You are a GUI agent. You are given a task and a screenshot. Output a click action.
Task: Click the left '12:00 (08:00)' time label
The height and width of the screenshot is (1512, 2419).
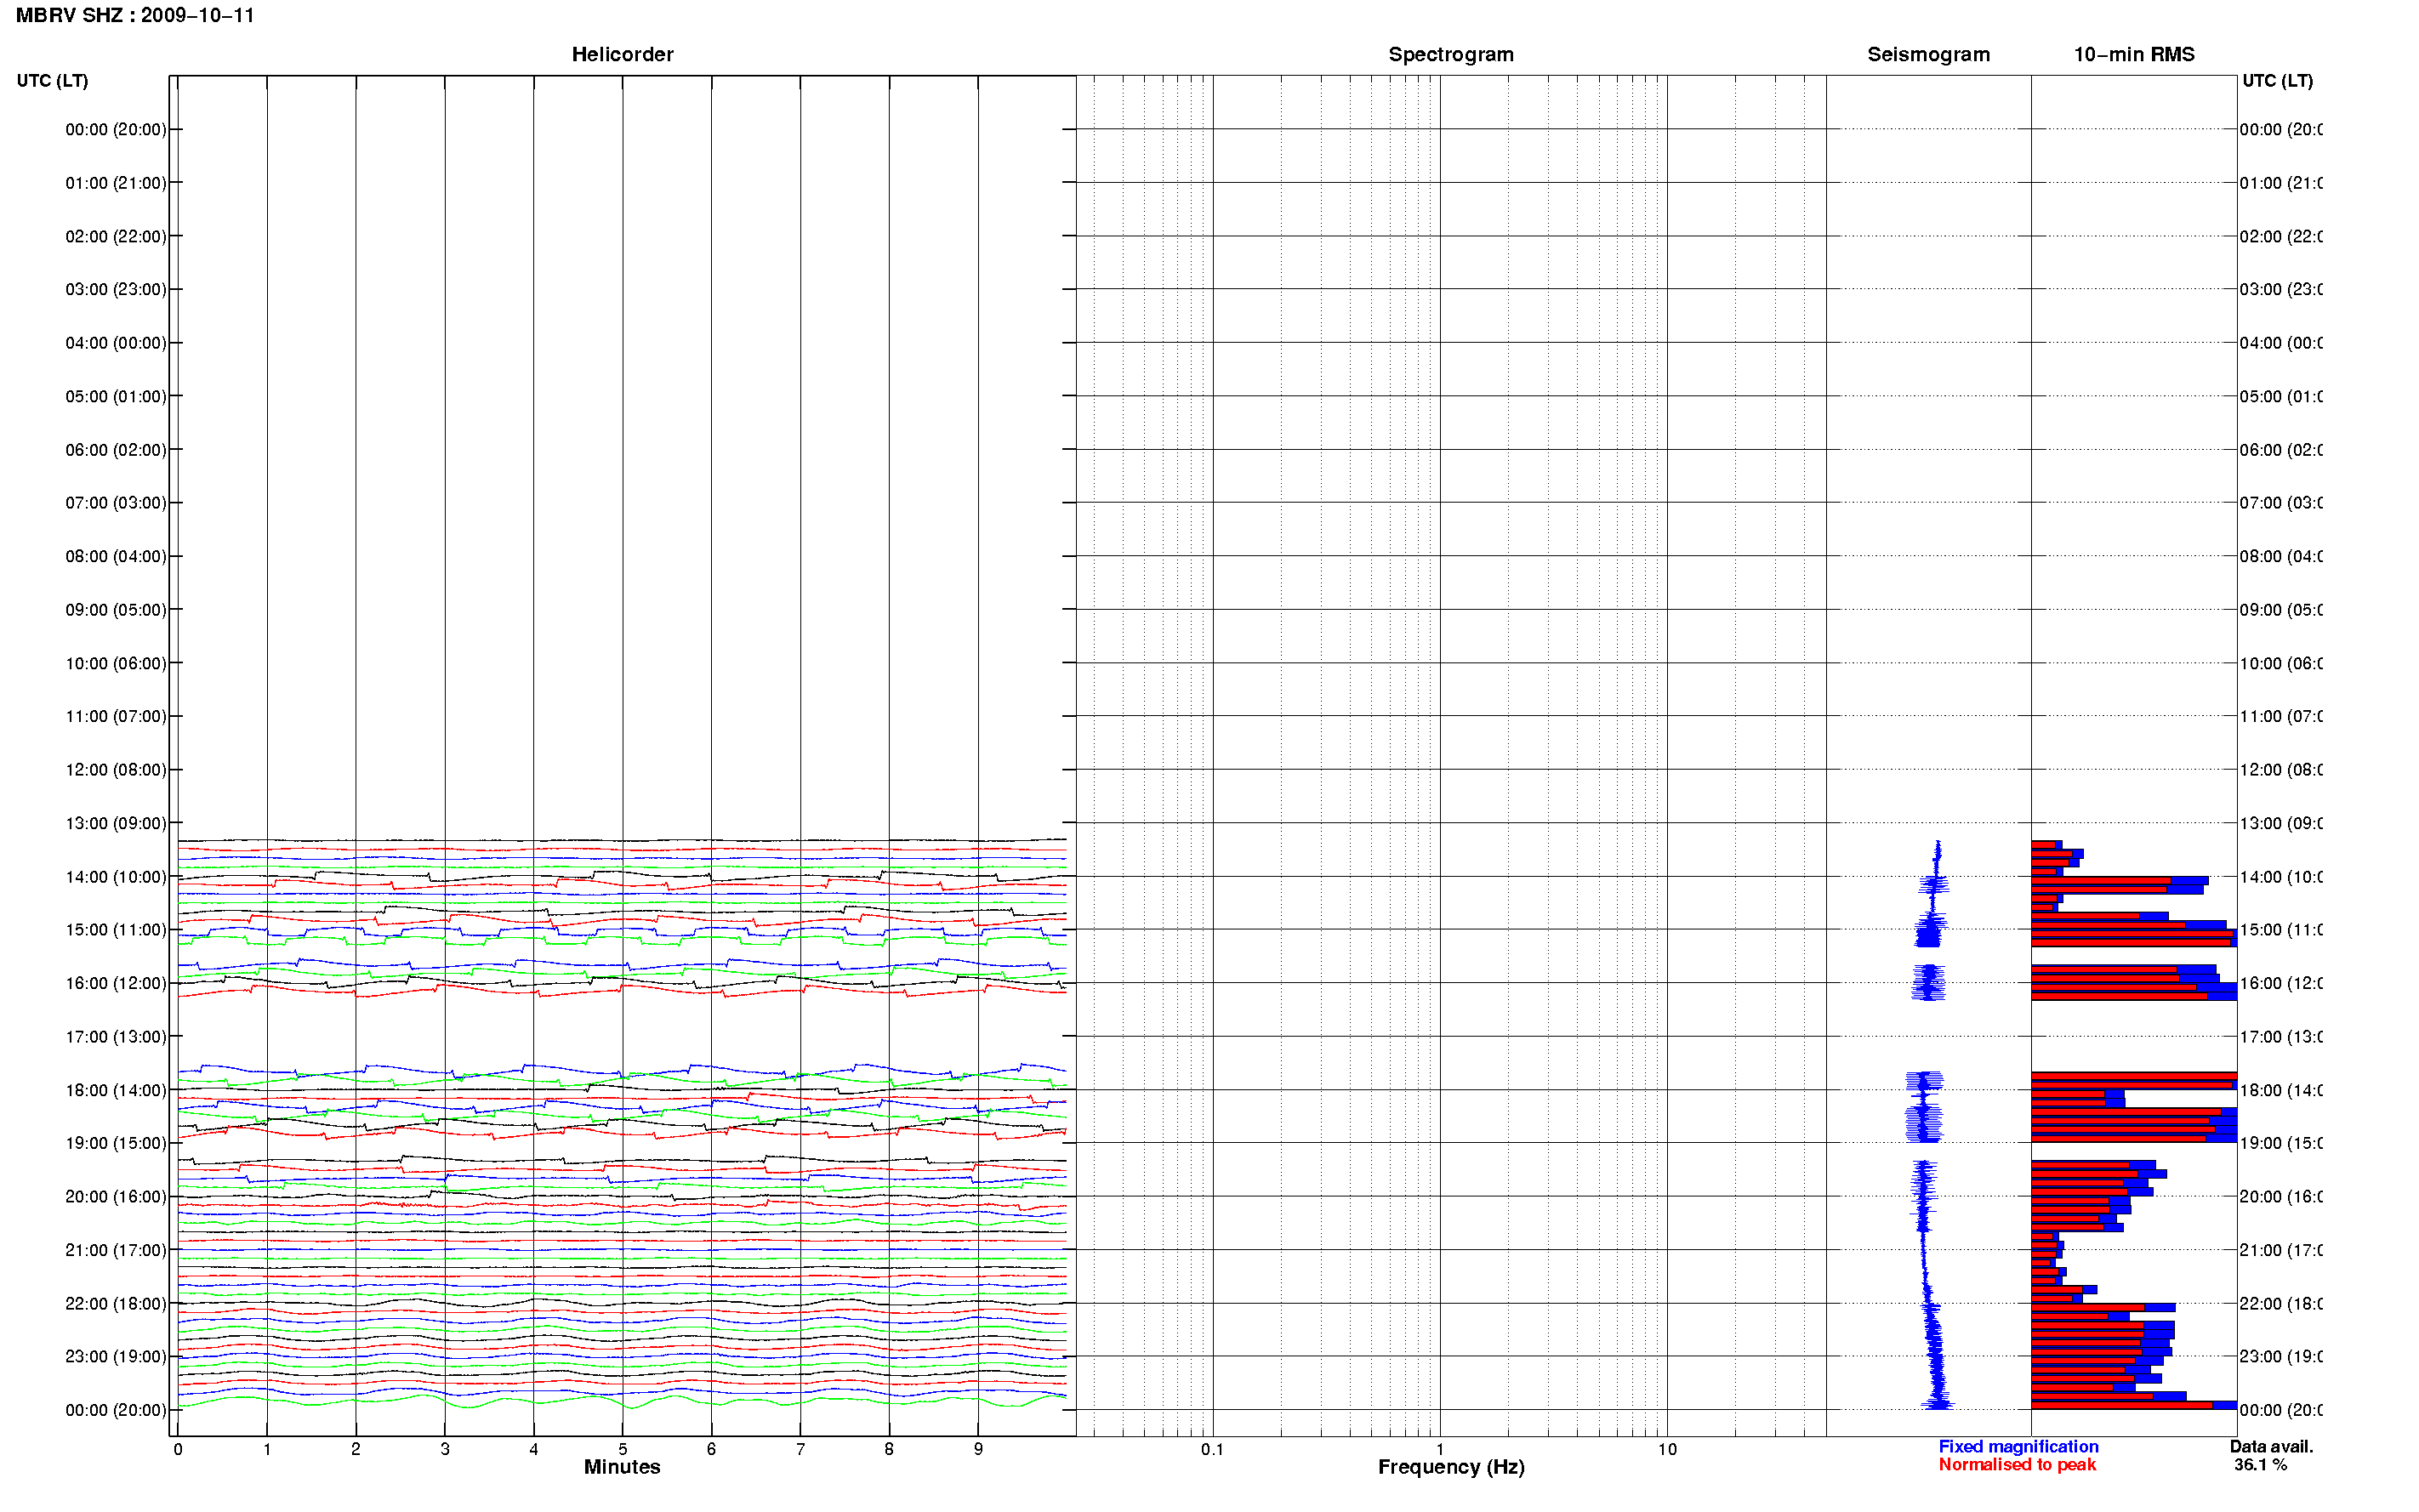pos(116,770)
